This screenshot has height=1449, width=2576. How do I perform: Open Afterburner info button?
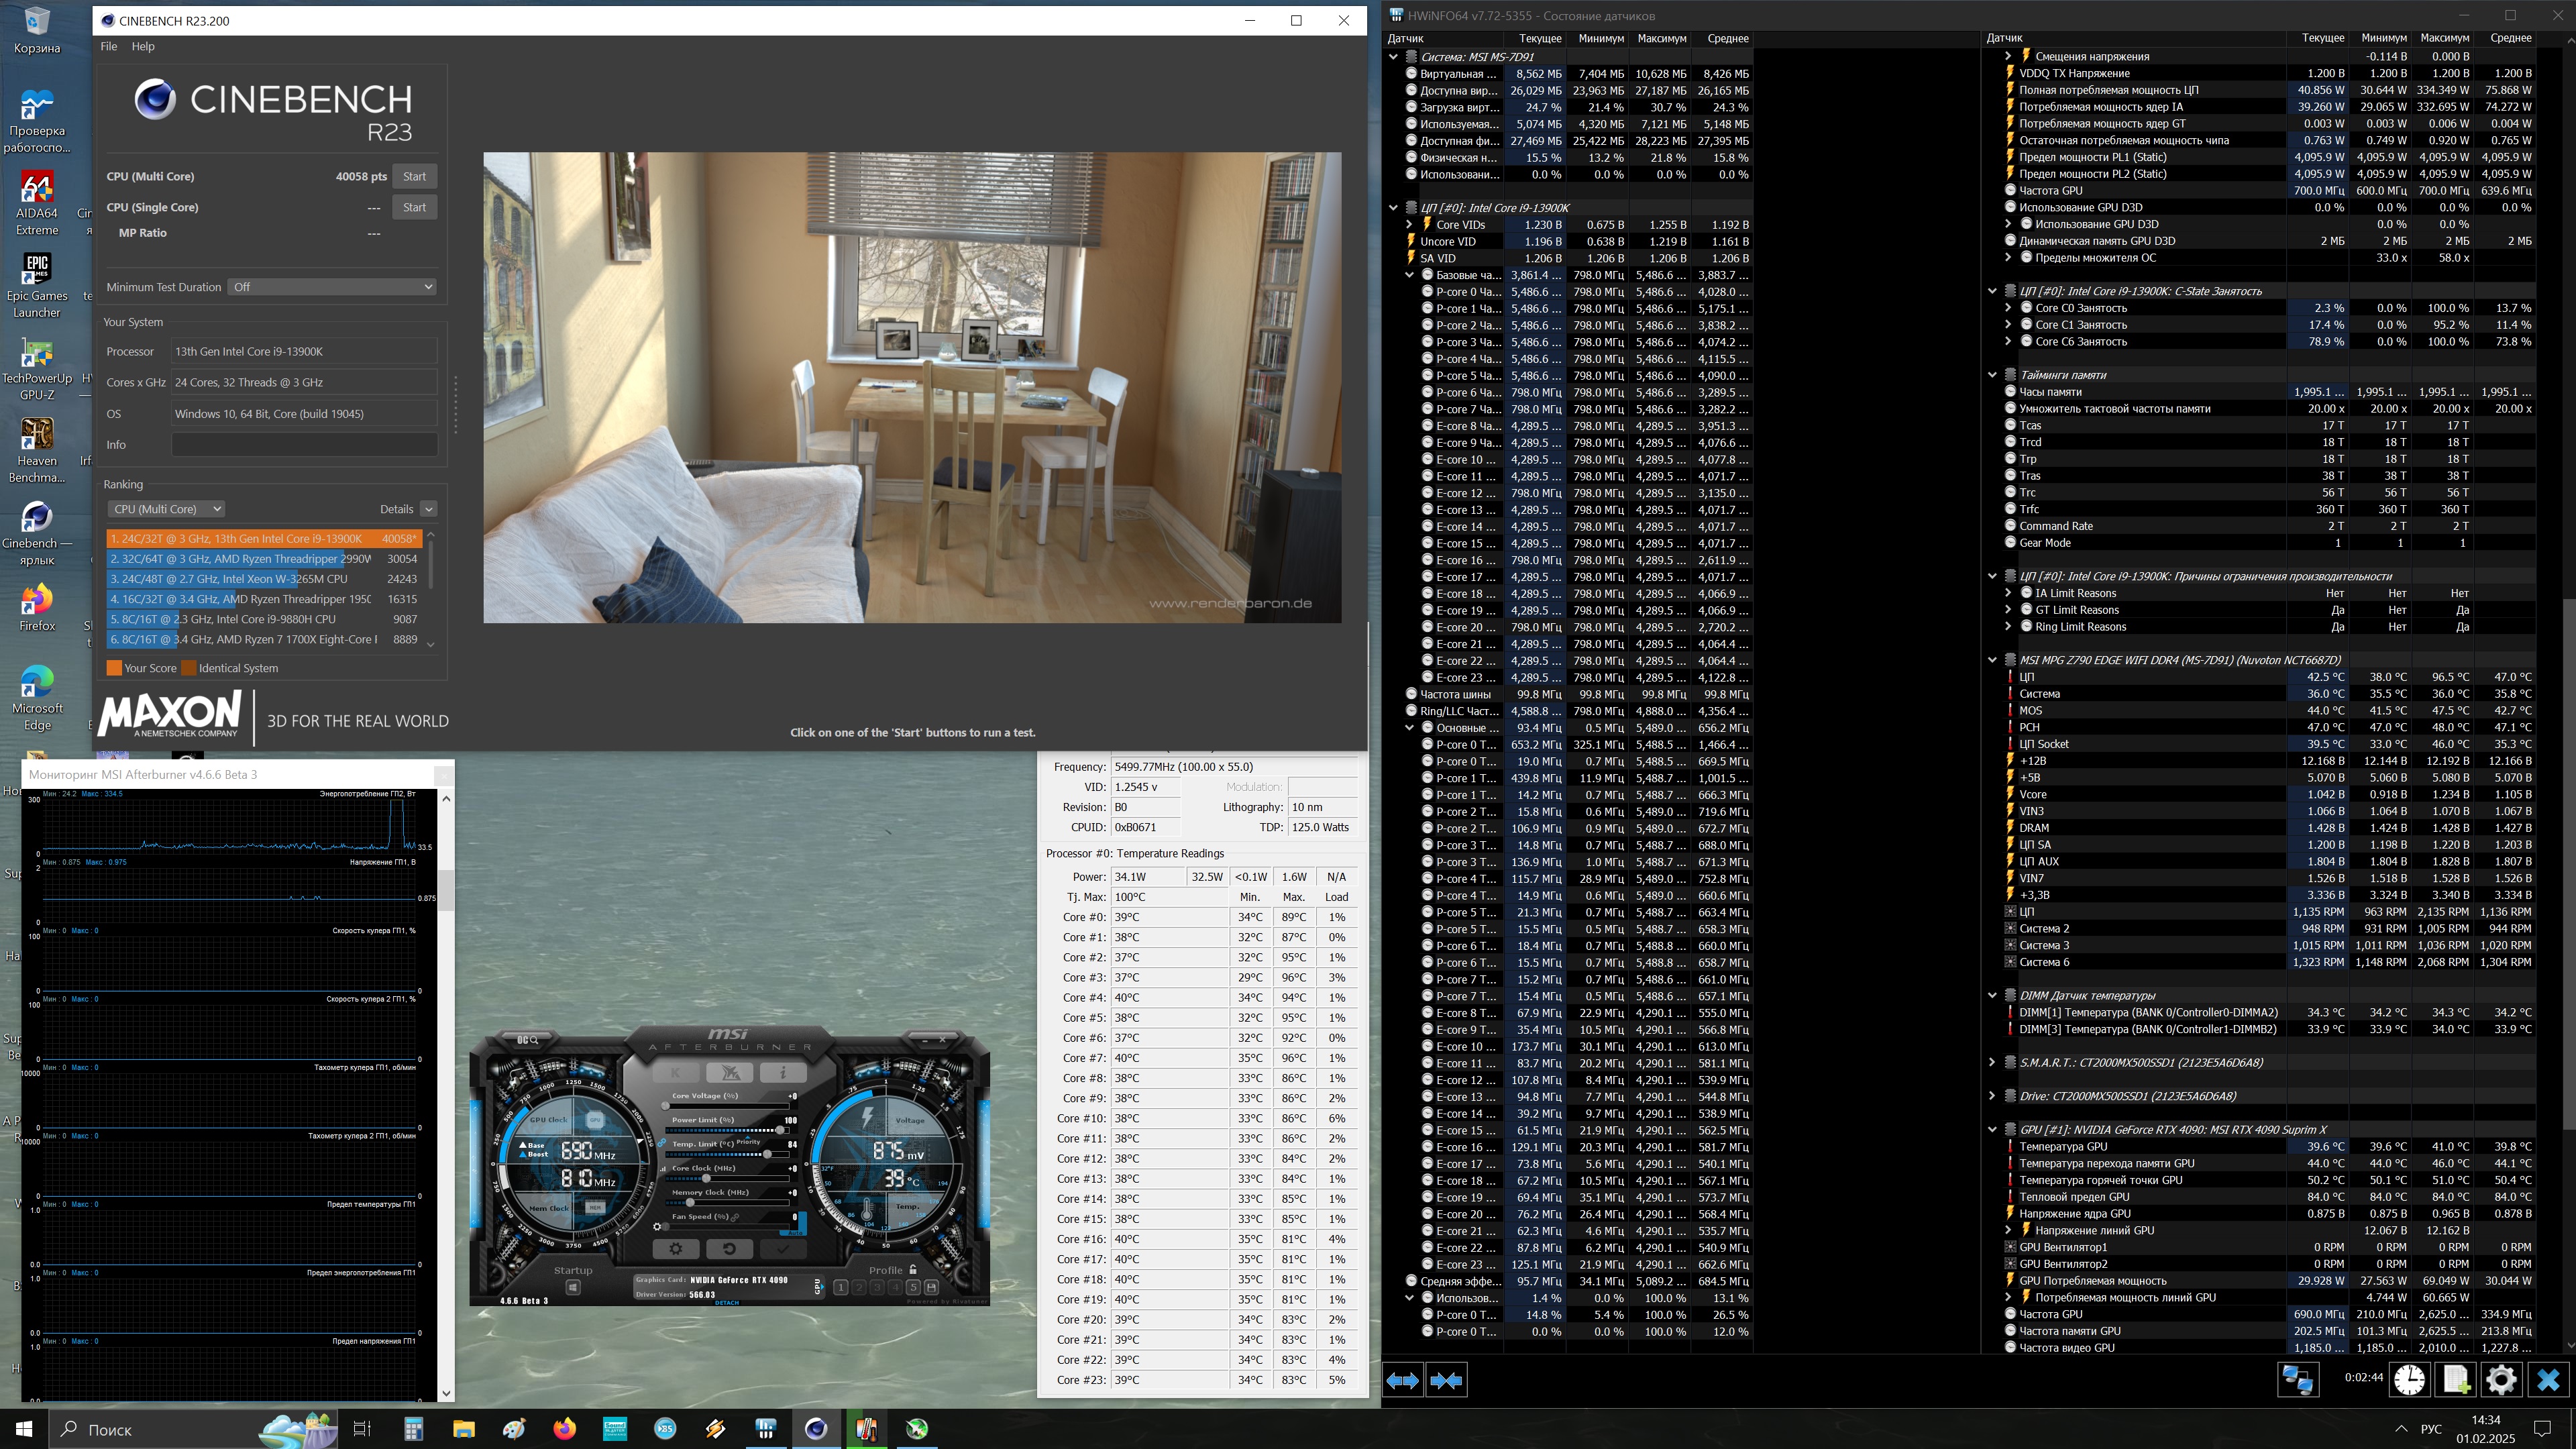point(783,1072)
